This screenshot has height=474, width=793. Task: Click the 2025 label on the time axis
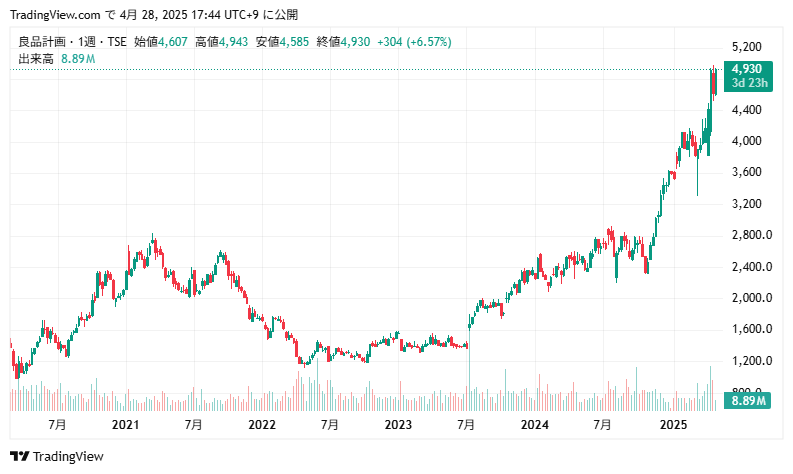674,425
